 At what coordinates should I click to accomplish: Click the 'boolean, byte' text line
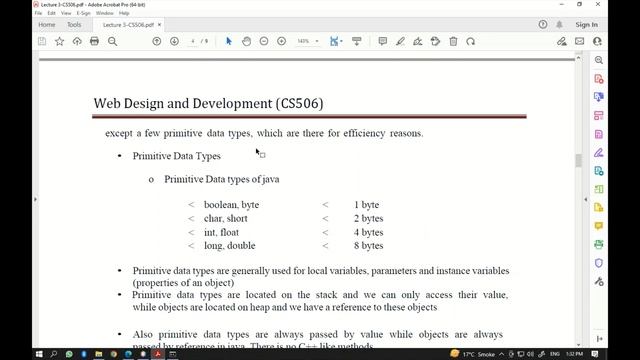(x=231, y=205)
